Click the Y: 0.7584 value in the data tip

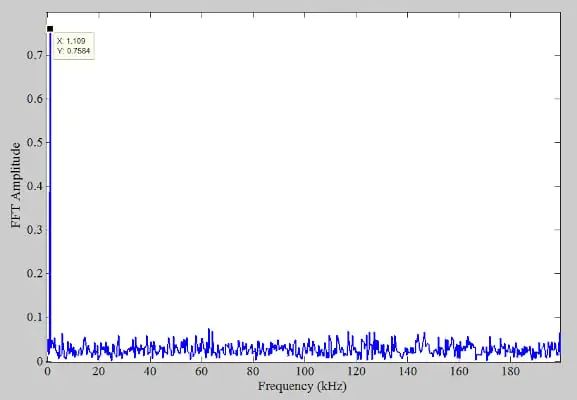click(x=74, y=51)
